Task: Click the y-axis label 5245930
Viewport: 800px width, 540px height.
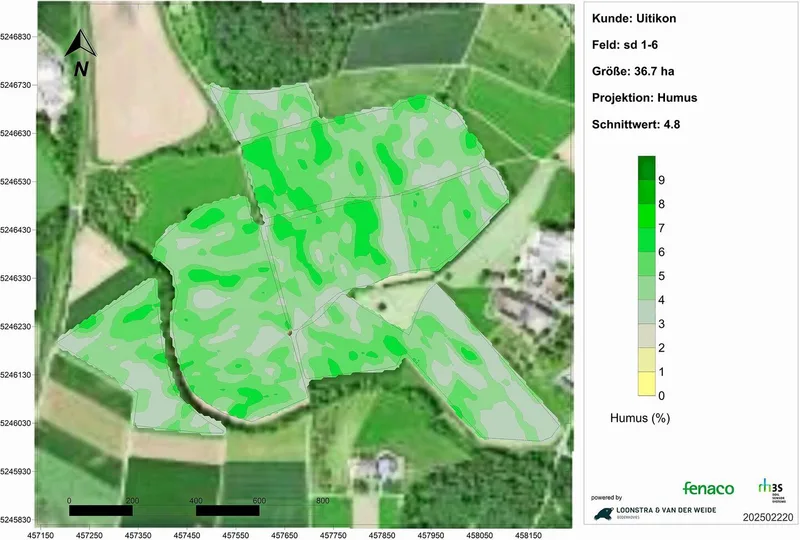Action: (x=15, y=472)
